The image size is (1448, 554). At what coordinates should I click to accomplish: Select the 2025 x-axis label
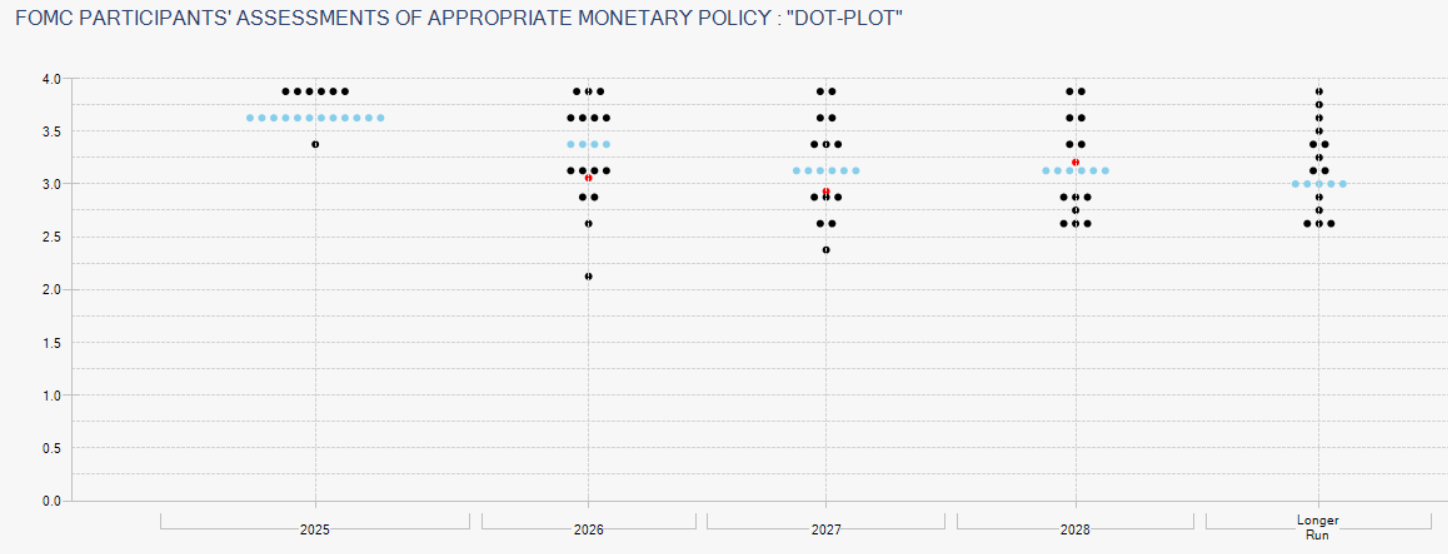tap(315, 530)
